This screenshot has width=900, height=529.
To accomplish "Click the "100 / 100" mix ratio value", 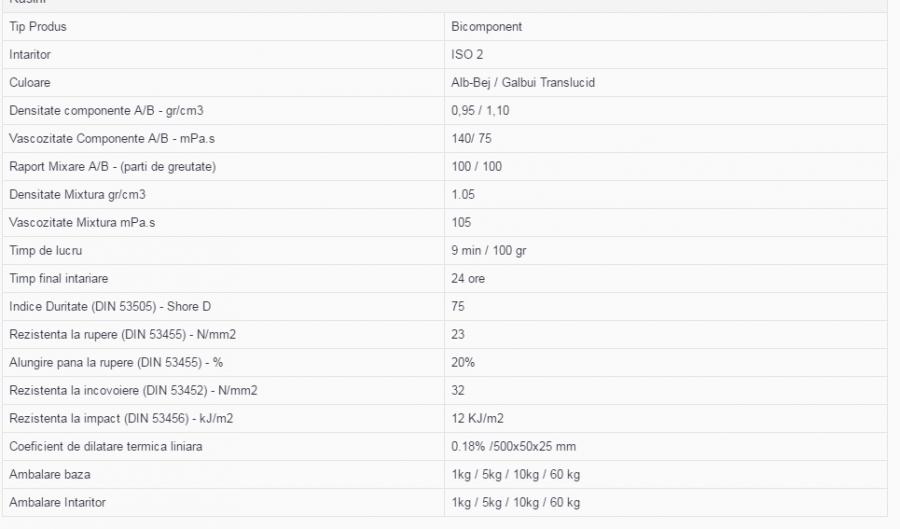I will pyautogui.click(x=477, y=167).
